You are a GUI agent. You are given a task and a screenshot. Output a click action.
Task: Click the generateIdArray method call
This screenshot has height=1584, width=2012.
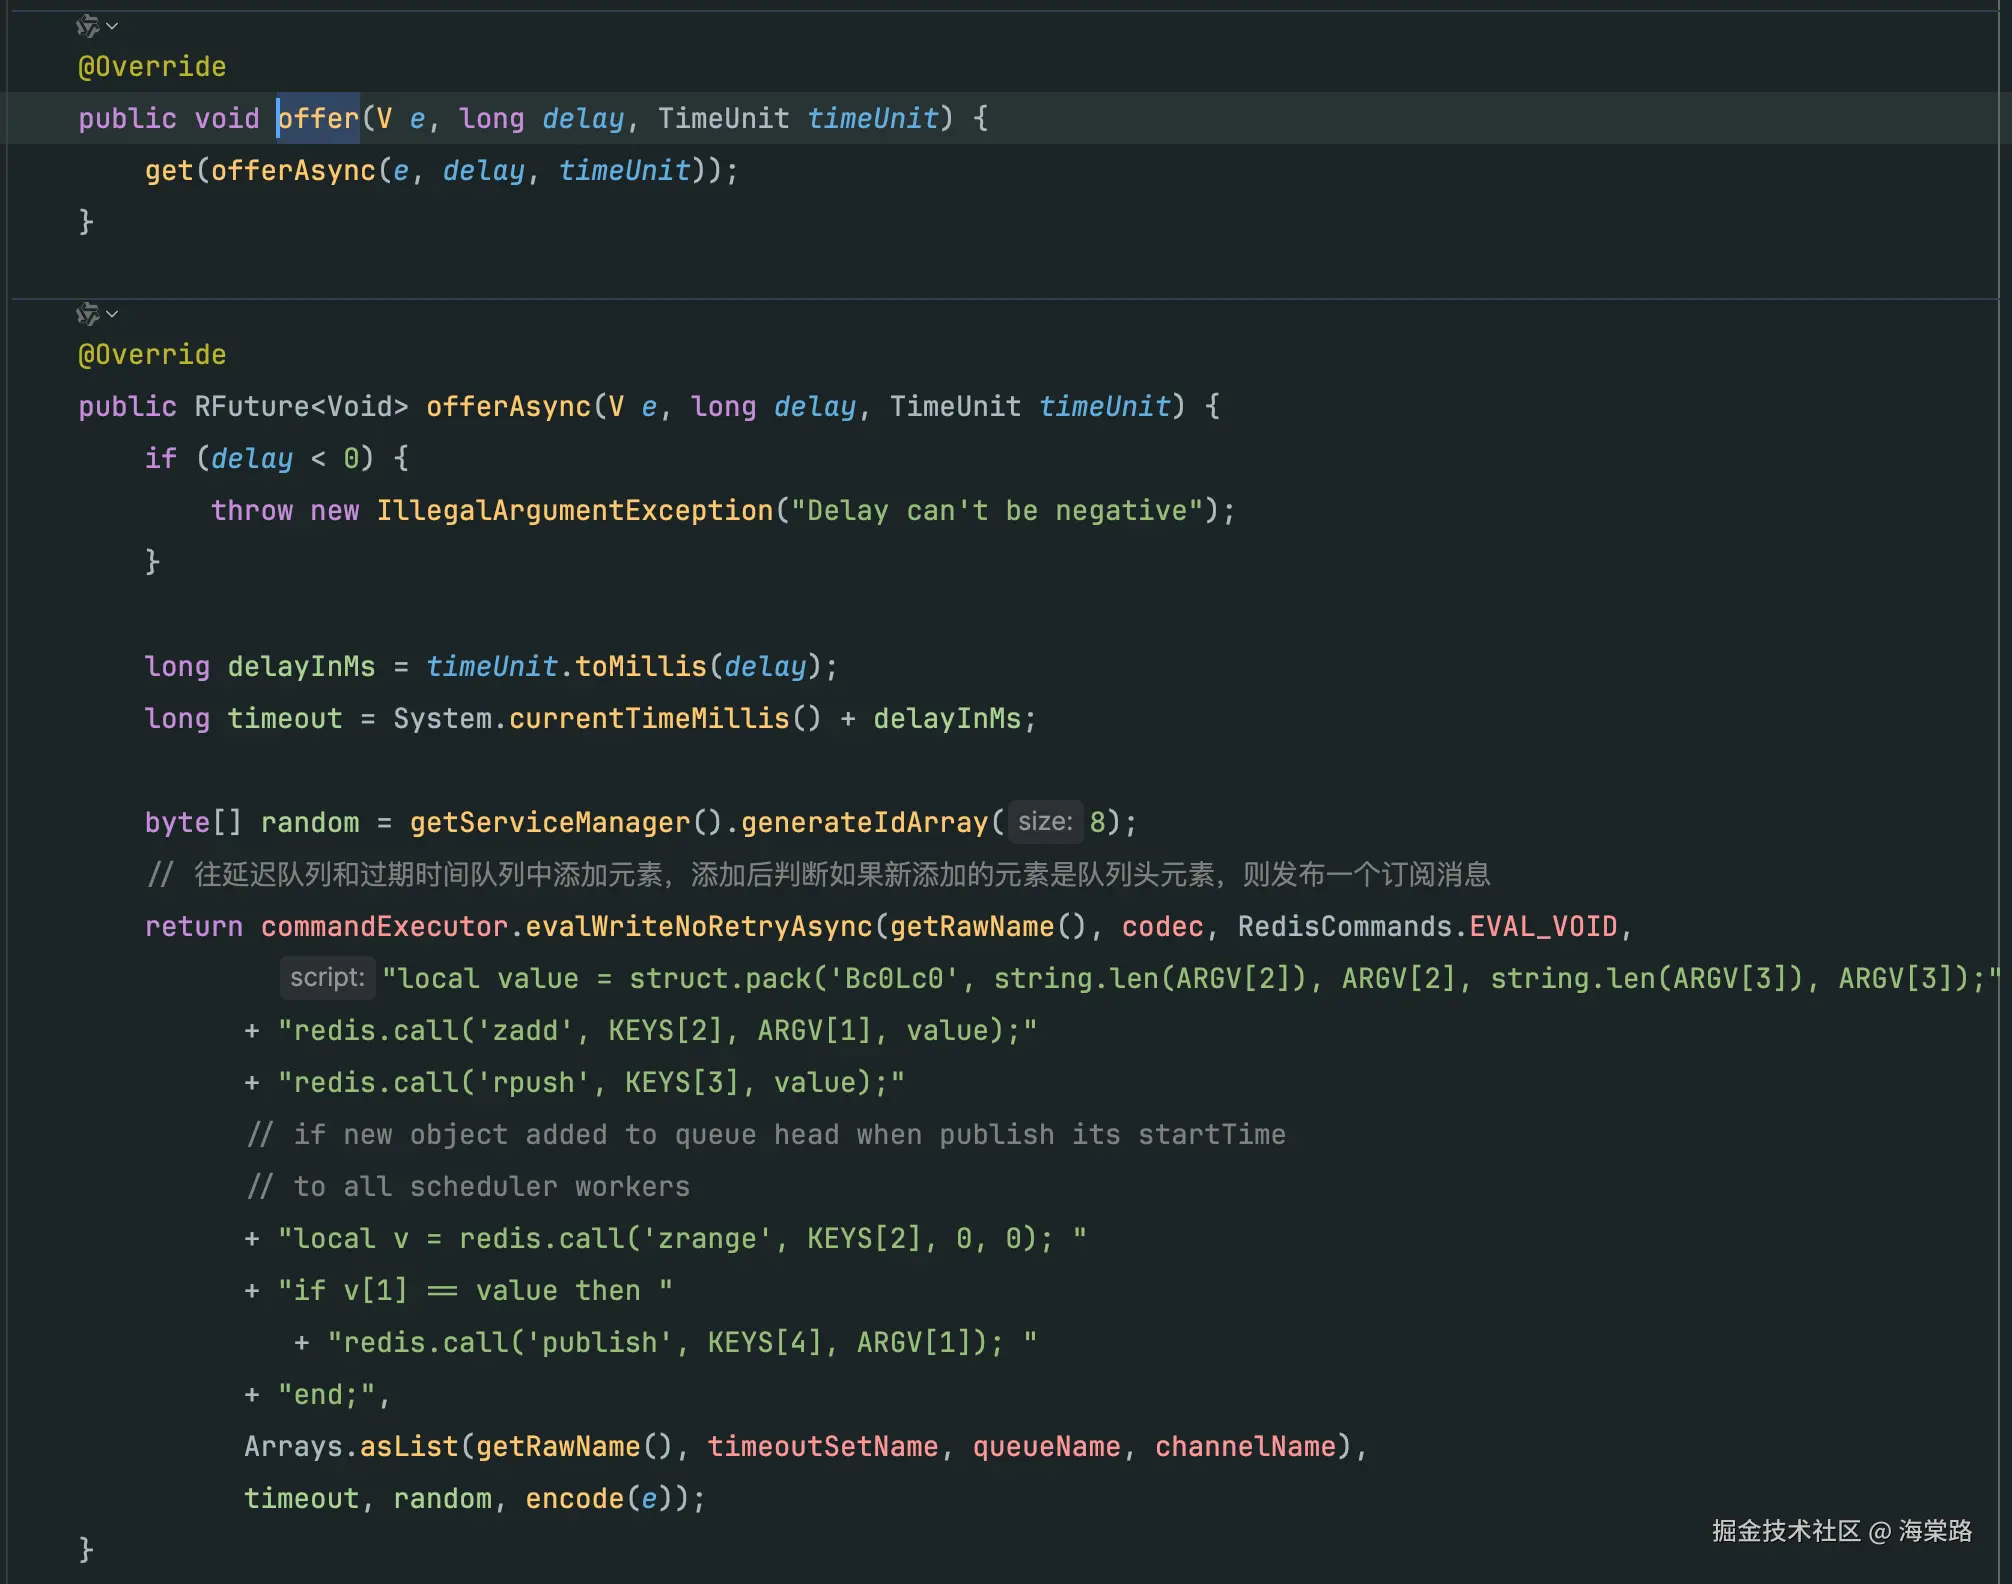864,823
